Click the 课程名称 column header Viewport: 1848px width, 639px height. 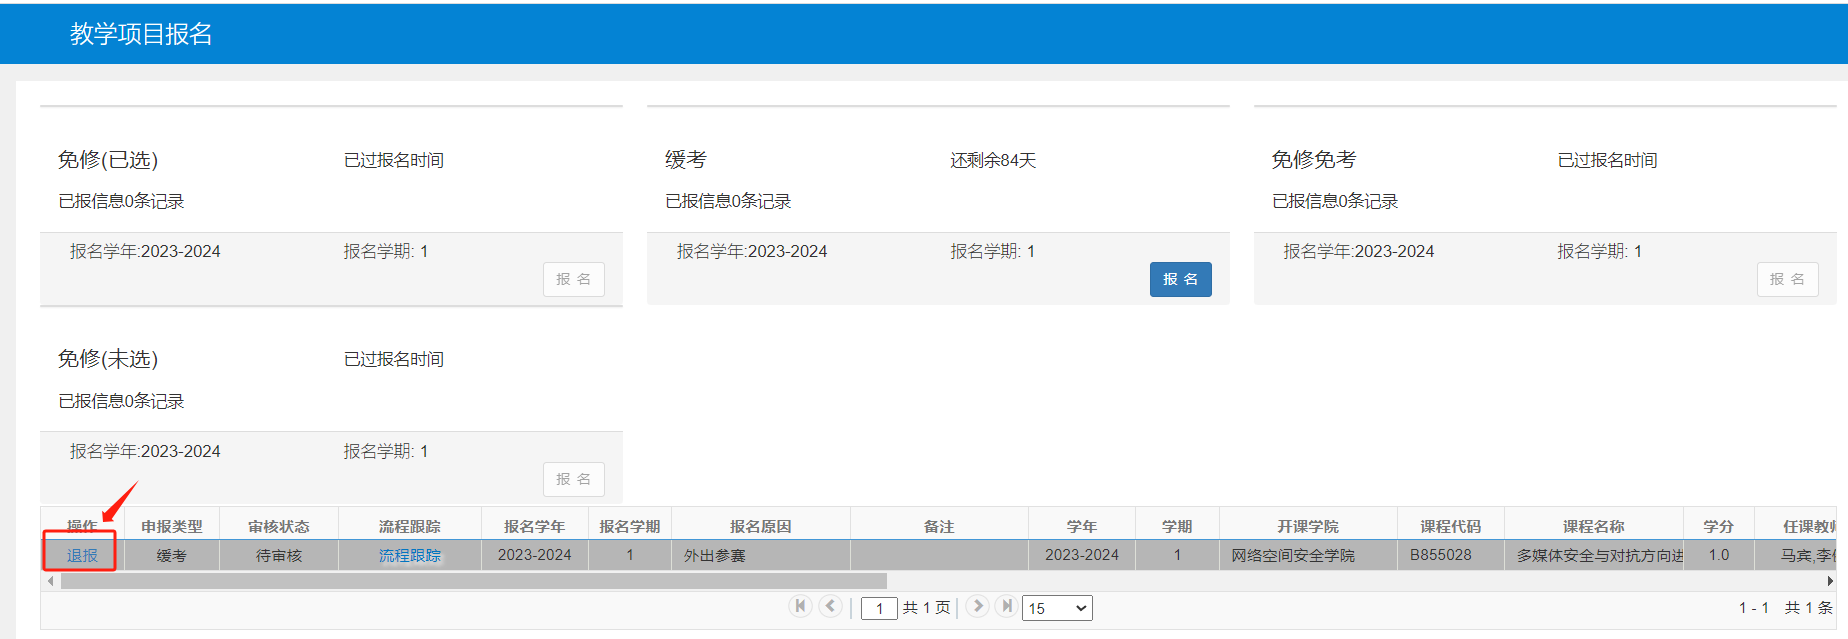pyautogui.click(x=1594, y=526)
